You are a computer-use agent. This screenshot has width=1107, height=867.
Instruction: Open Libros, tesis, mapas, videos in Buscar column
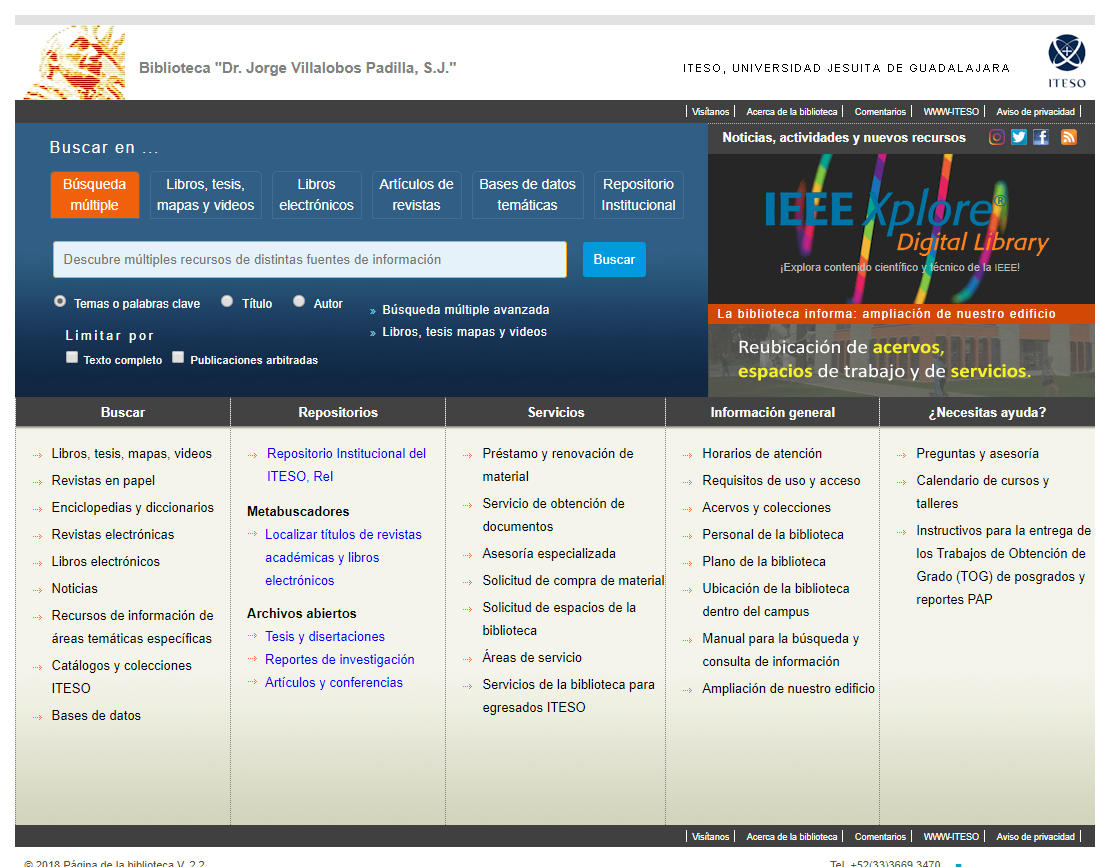(x=131, y=453)
